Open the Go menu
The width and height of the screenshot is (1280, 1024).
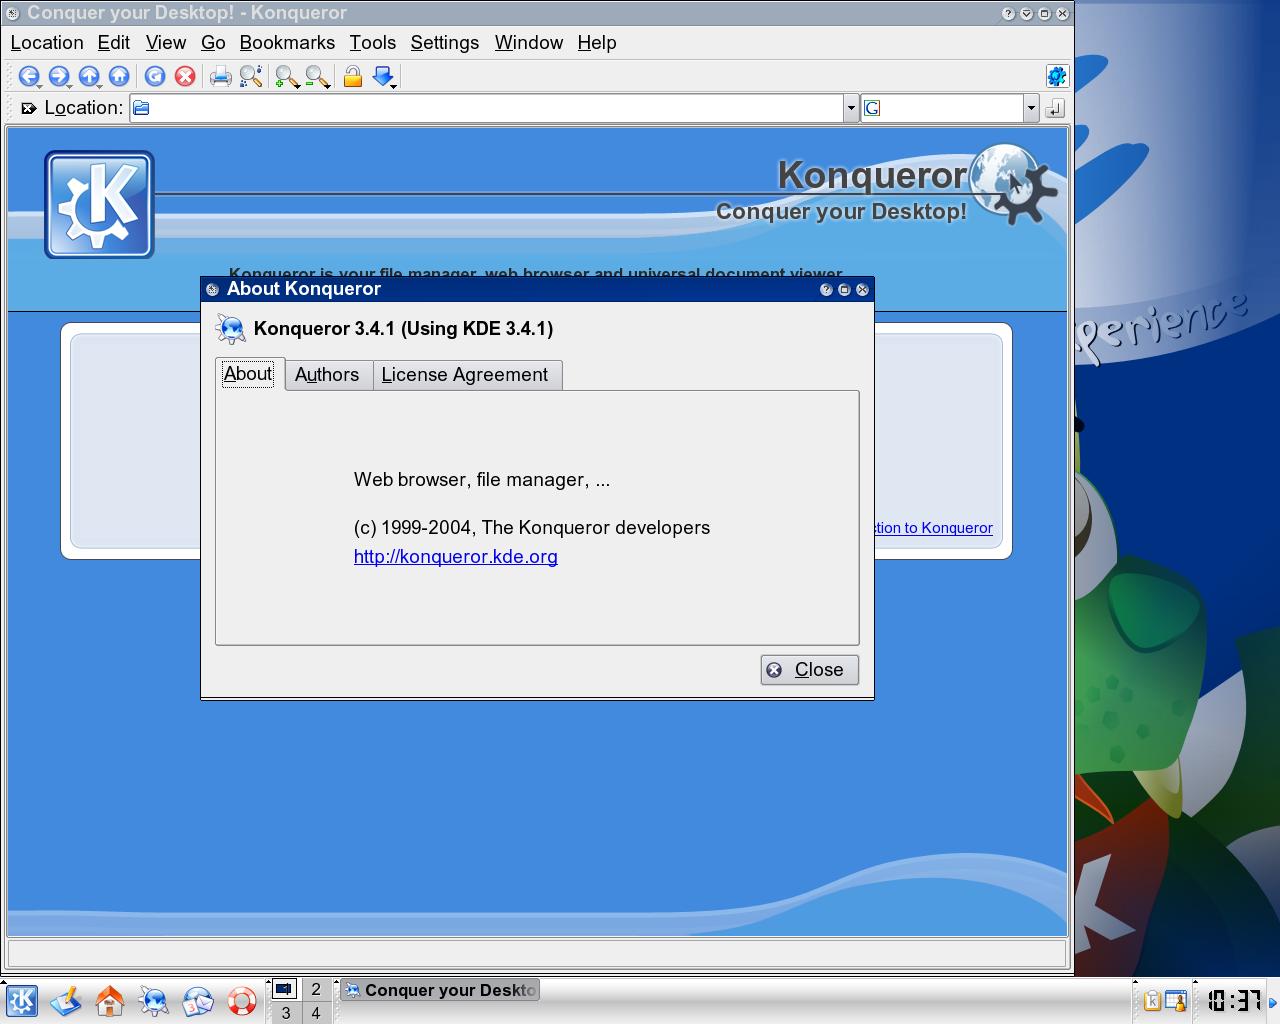[213, 43]
